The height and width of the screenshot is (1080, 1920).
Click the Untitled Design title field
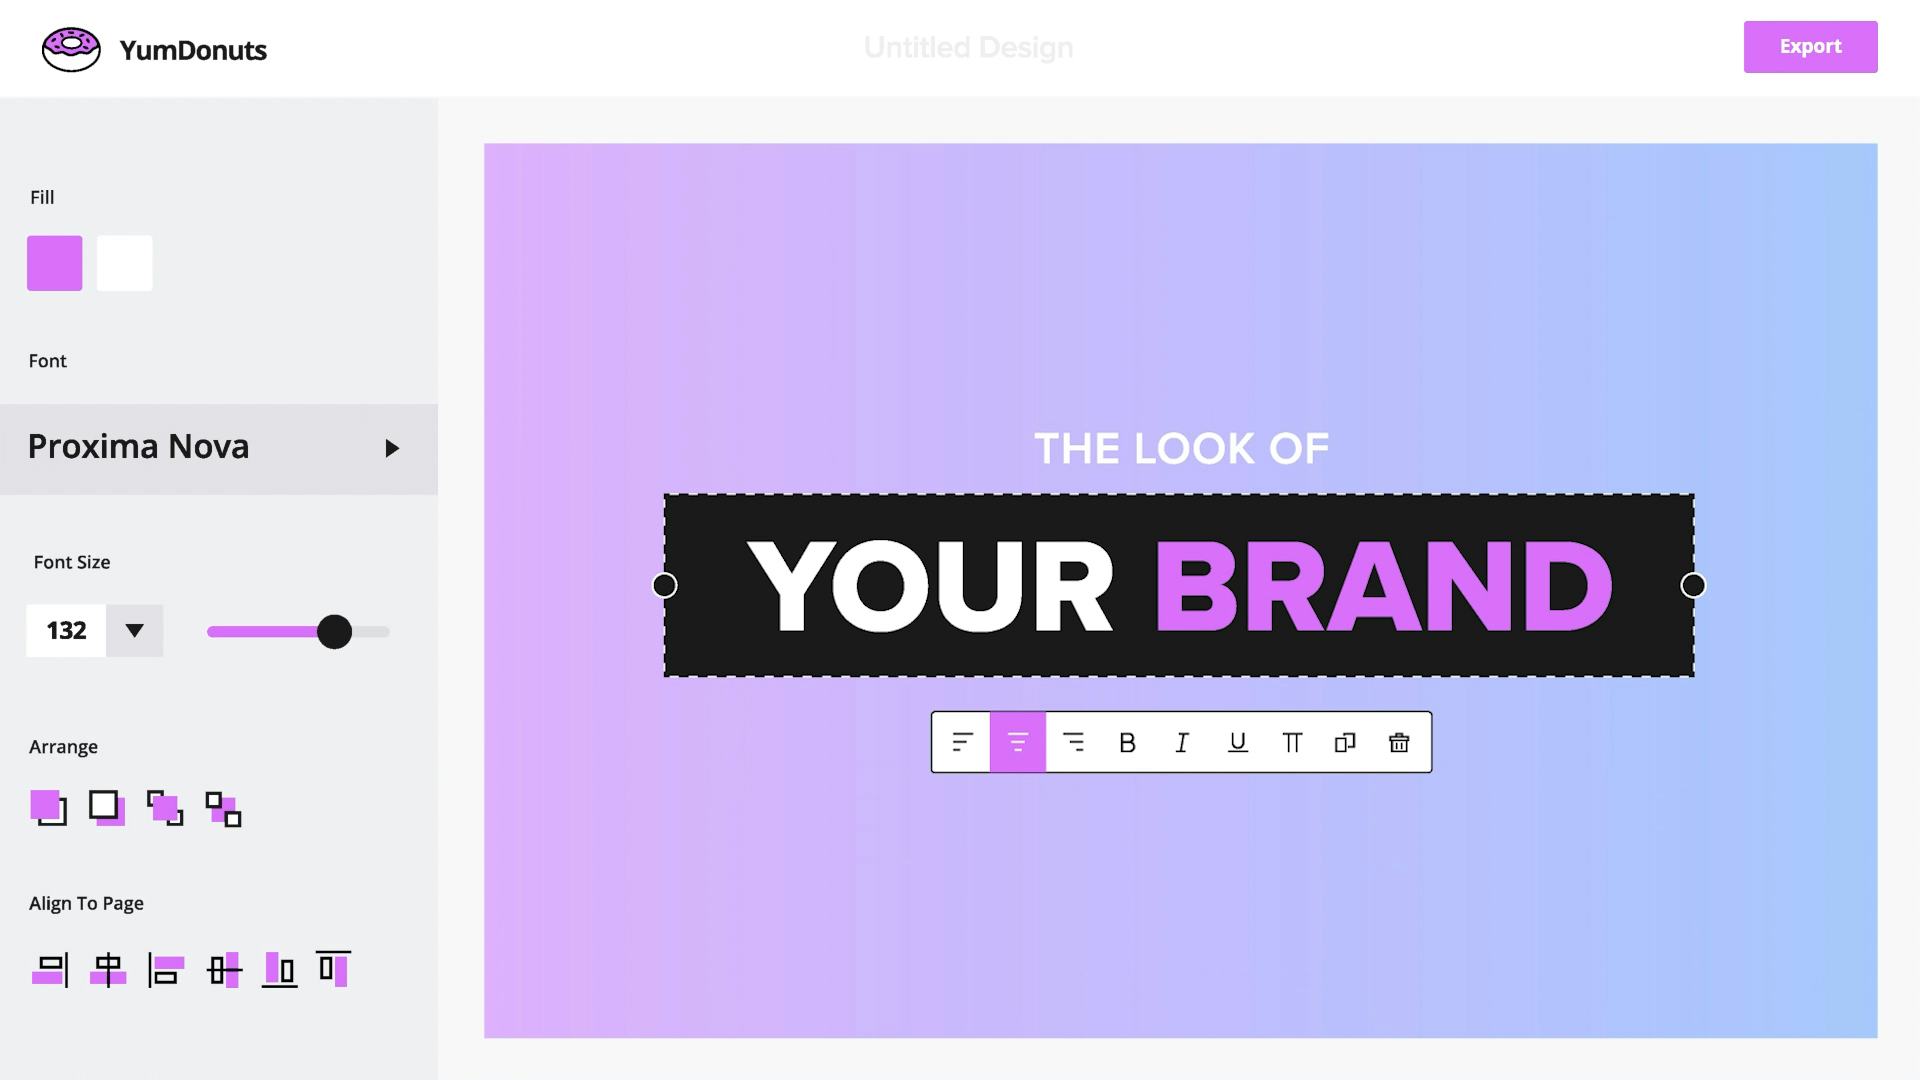[x=968, y=47]
